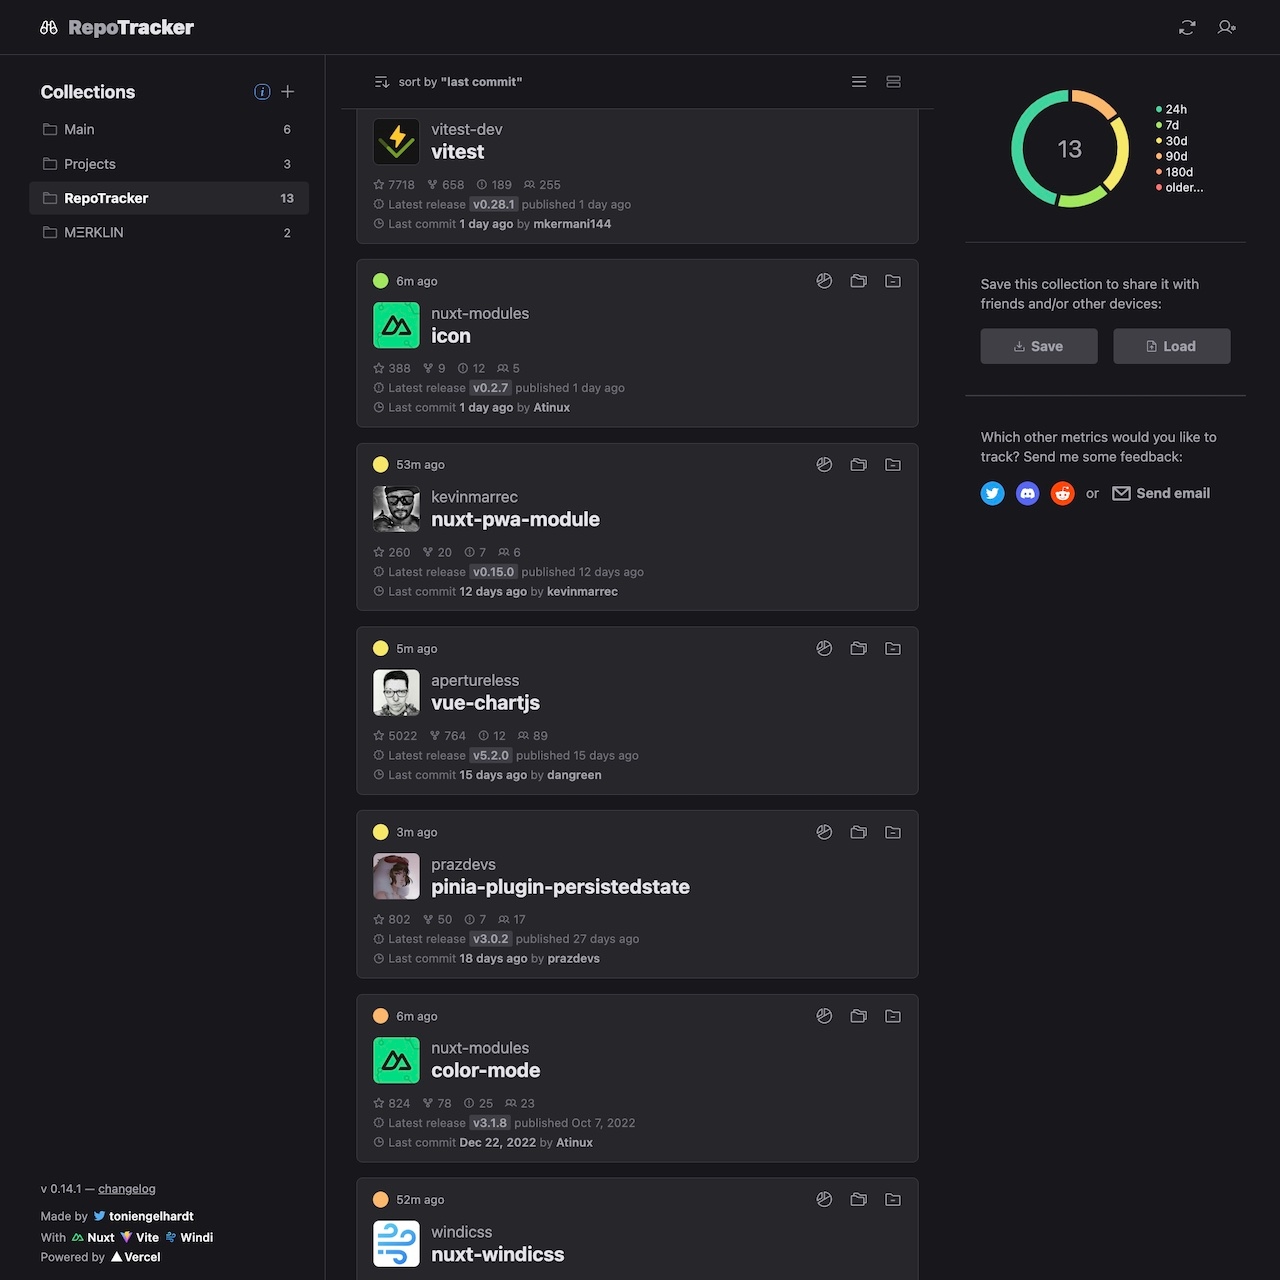Switch to compact list view icon
The height and width of the screenshot is (1280, 1280).
859,82
